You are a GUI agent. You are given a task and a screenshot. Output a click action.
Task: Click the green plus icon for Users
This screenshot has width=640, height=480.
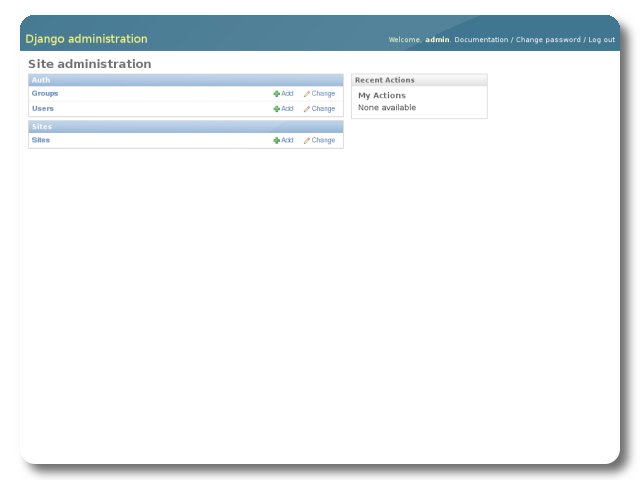(277, 109)
